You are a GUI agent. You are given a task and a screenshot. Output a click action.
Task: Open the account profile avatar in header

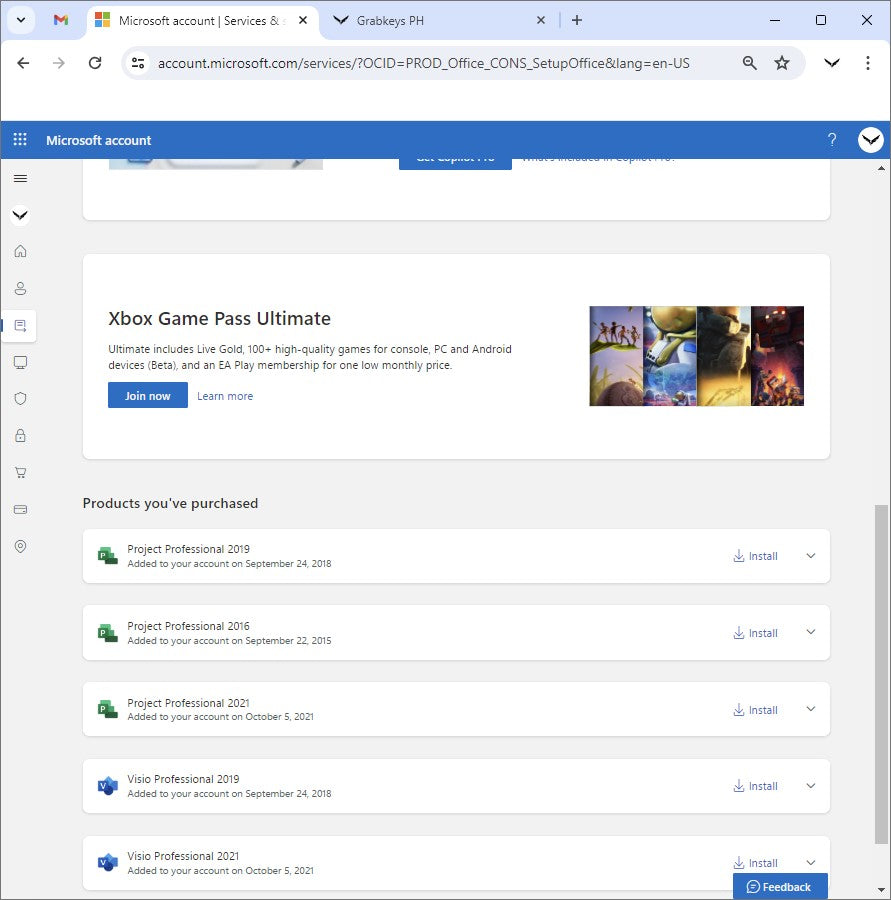click(x=870, y=139)
